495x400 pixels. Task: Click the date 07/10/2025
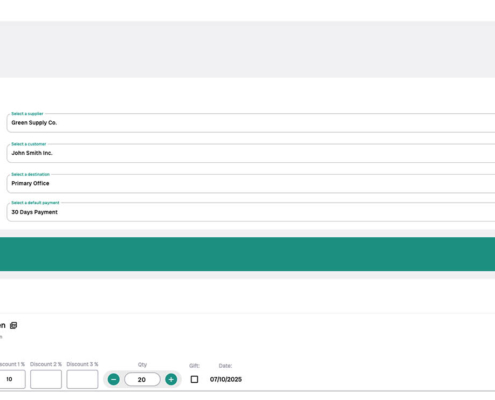coord(226,379)
